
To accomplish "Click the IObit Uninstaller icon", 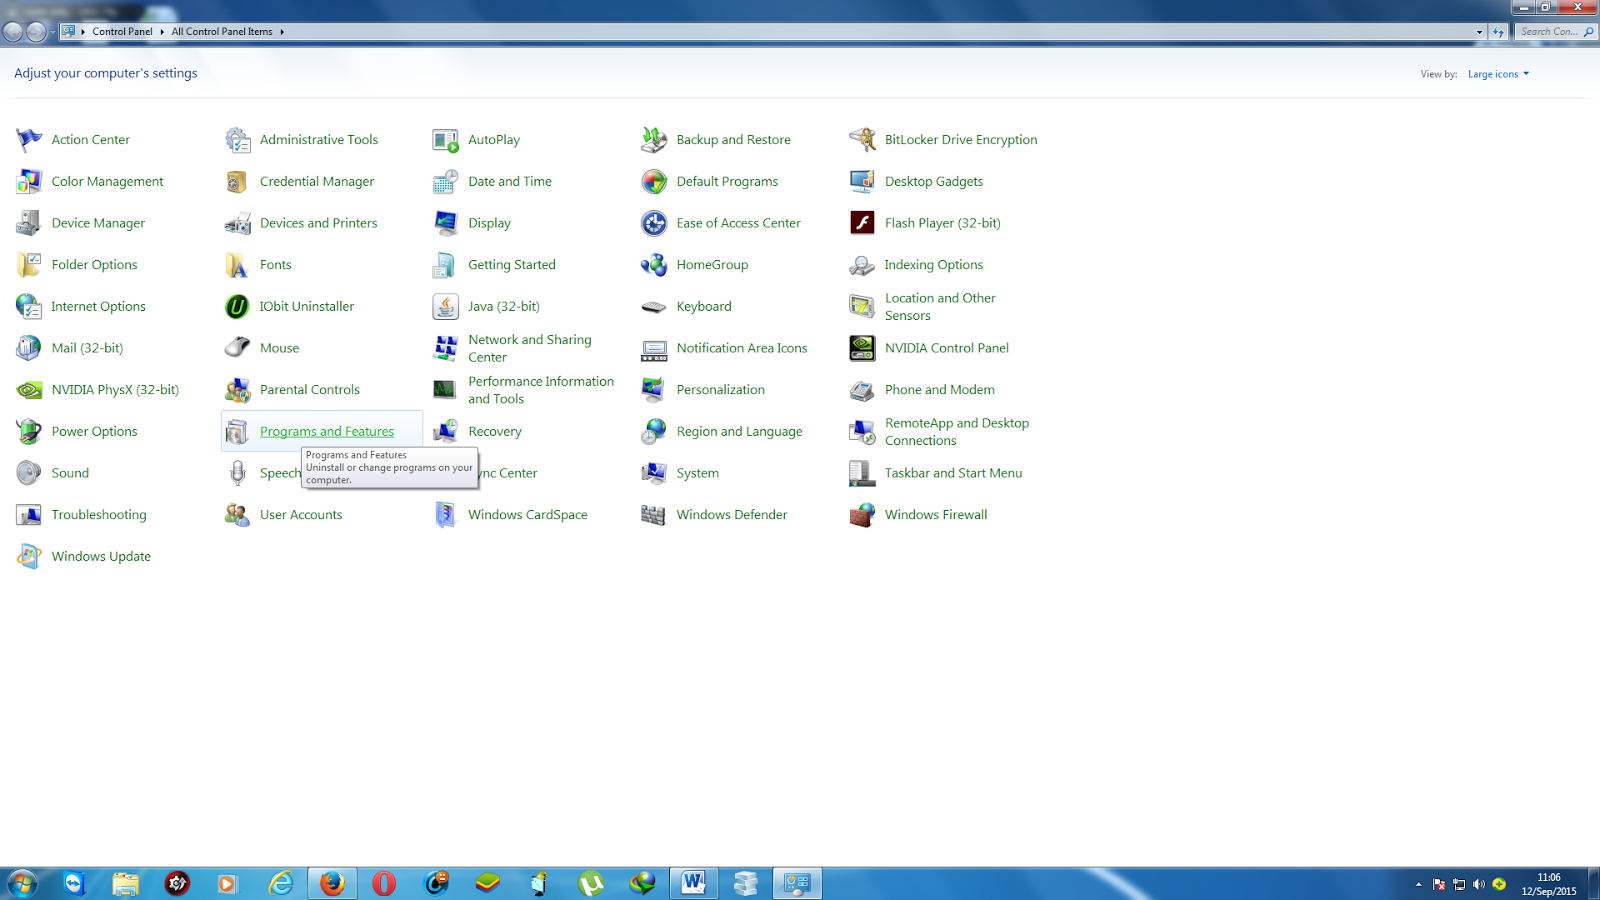I will (237, 307).
